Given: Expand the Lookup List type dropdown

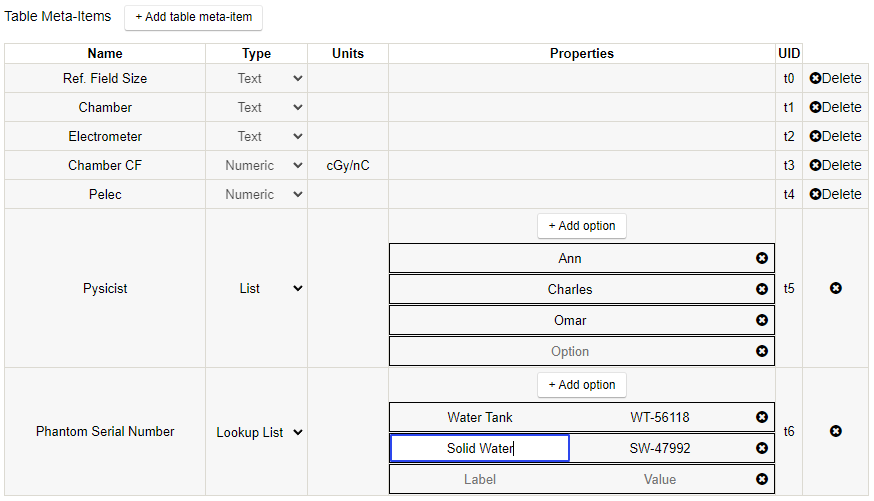Looking at the screenshot, I should tap(257, 433).
